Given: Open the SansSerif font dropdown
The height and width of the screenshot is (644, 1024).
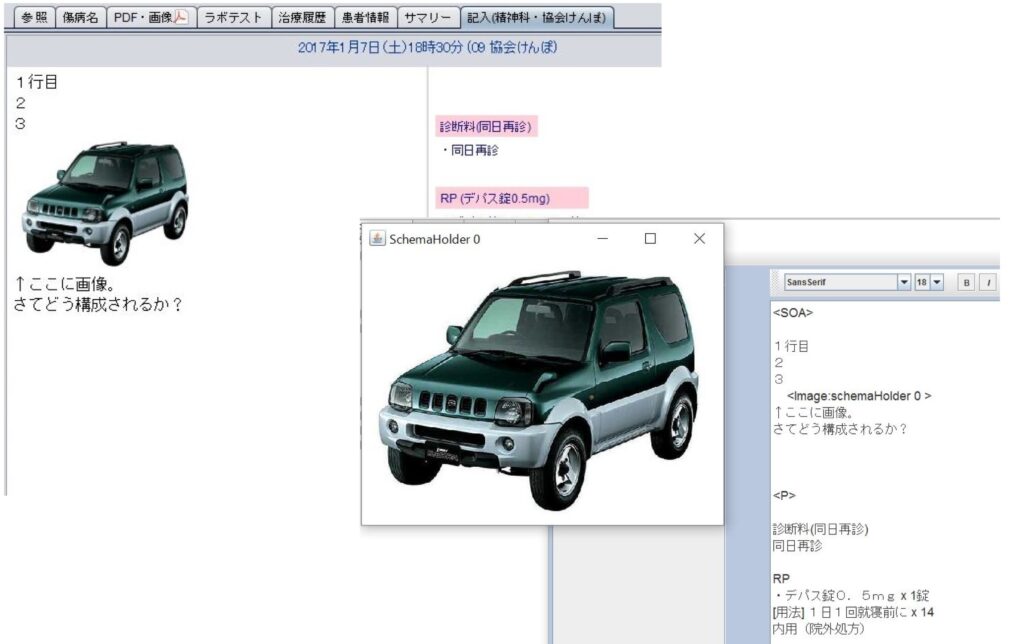Looking at the screenshot, I should coord(904,282).
